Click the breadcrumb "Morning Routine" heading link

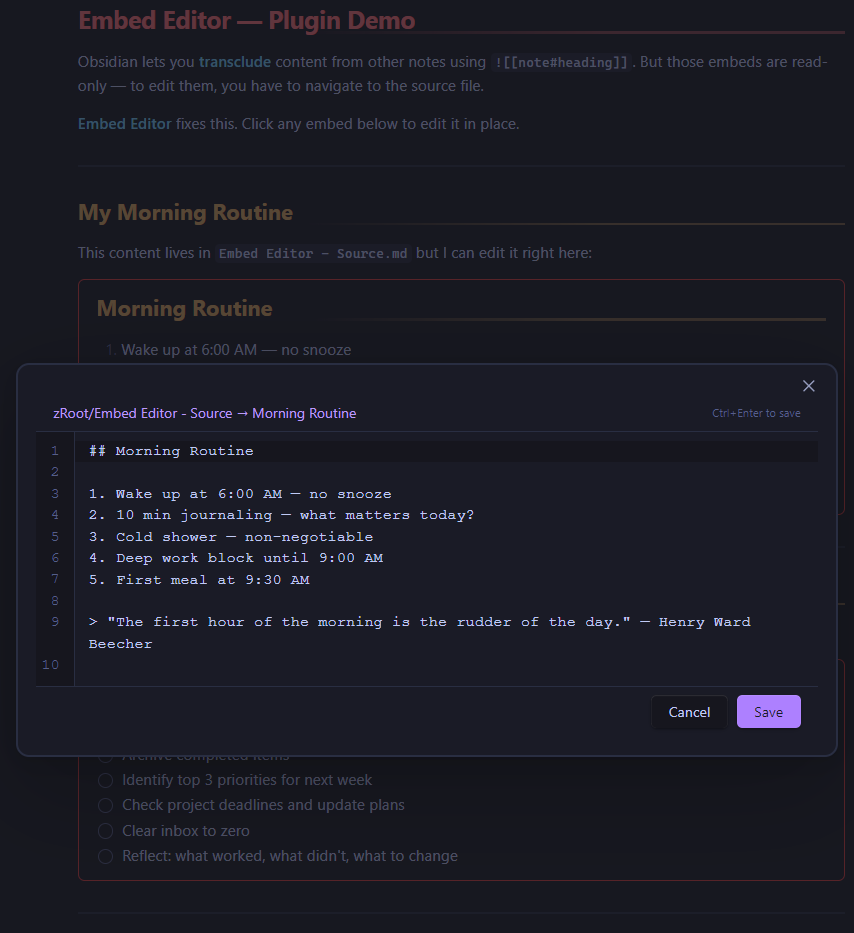306,413
